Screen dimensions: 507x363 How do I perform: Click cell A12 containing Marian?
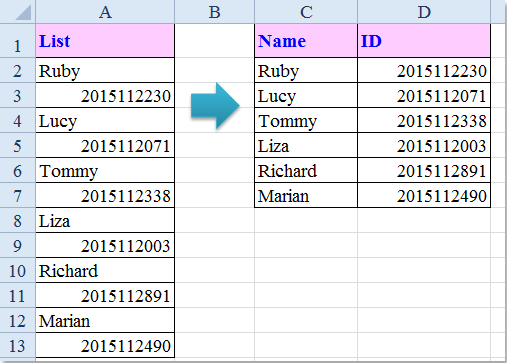point(105,320)
